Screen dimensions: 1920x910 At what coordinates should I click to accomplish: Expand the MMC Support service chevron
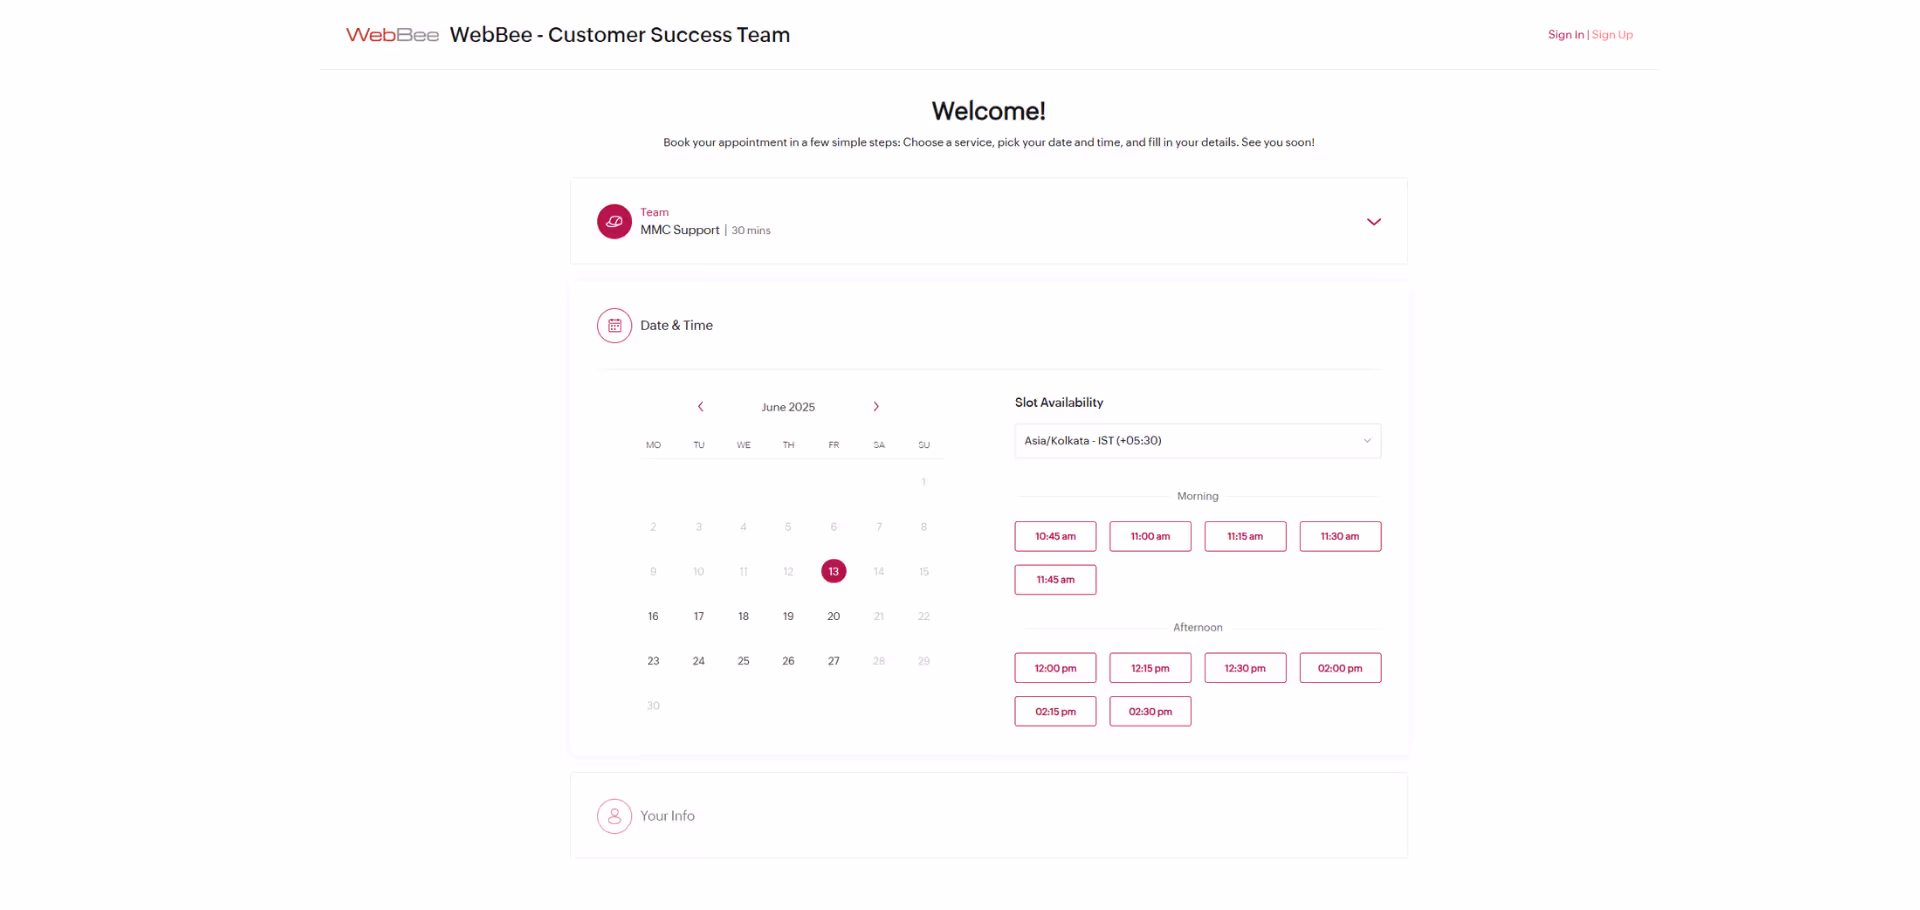(1374, 222)
